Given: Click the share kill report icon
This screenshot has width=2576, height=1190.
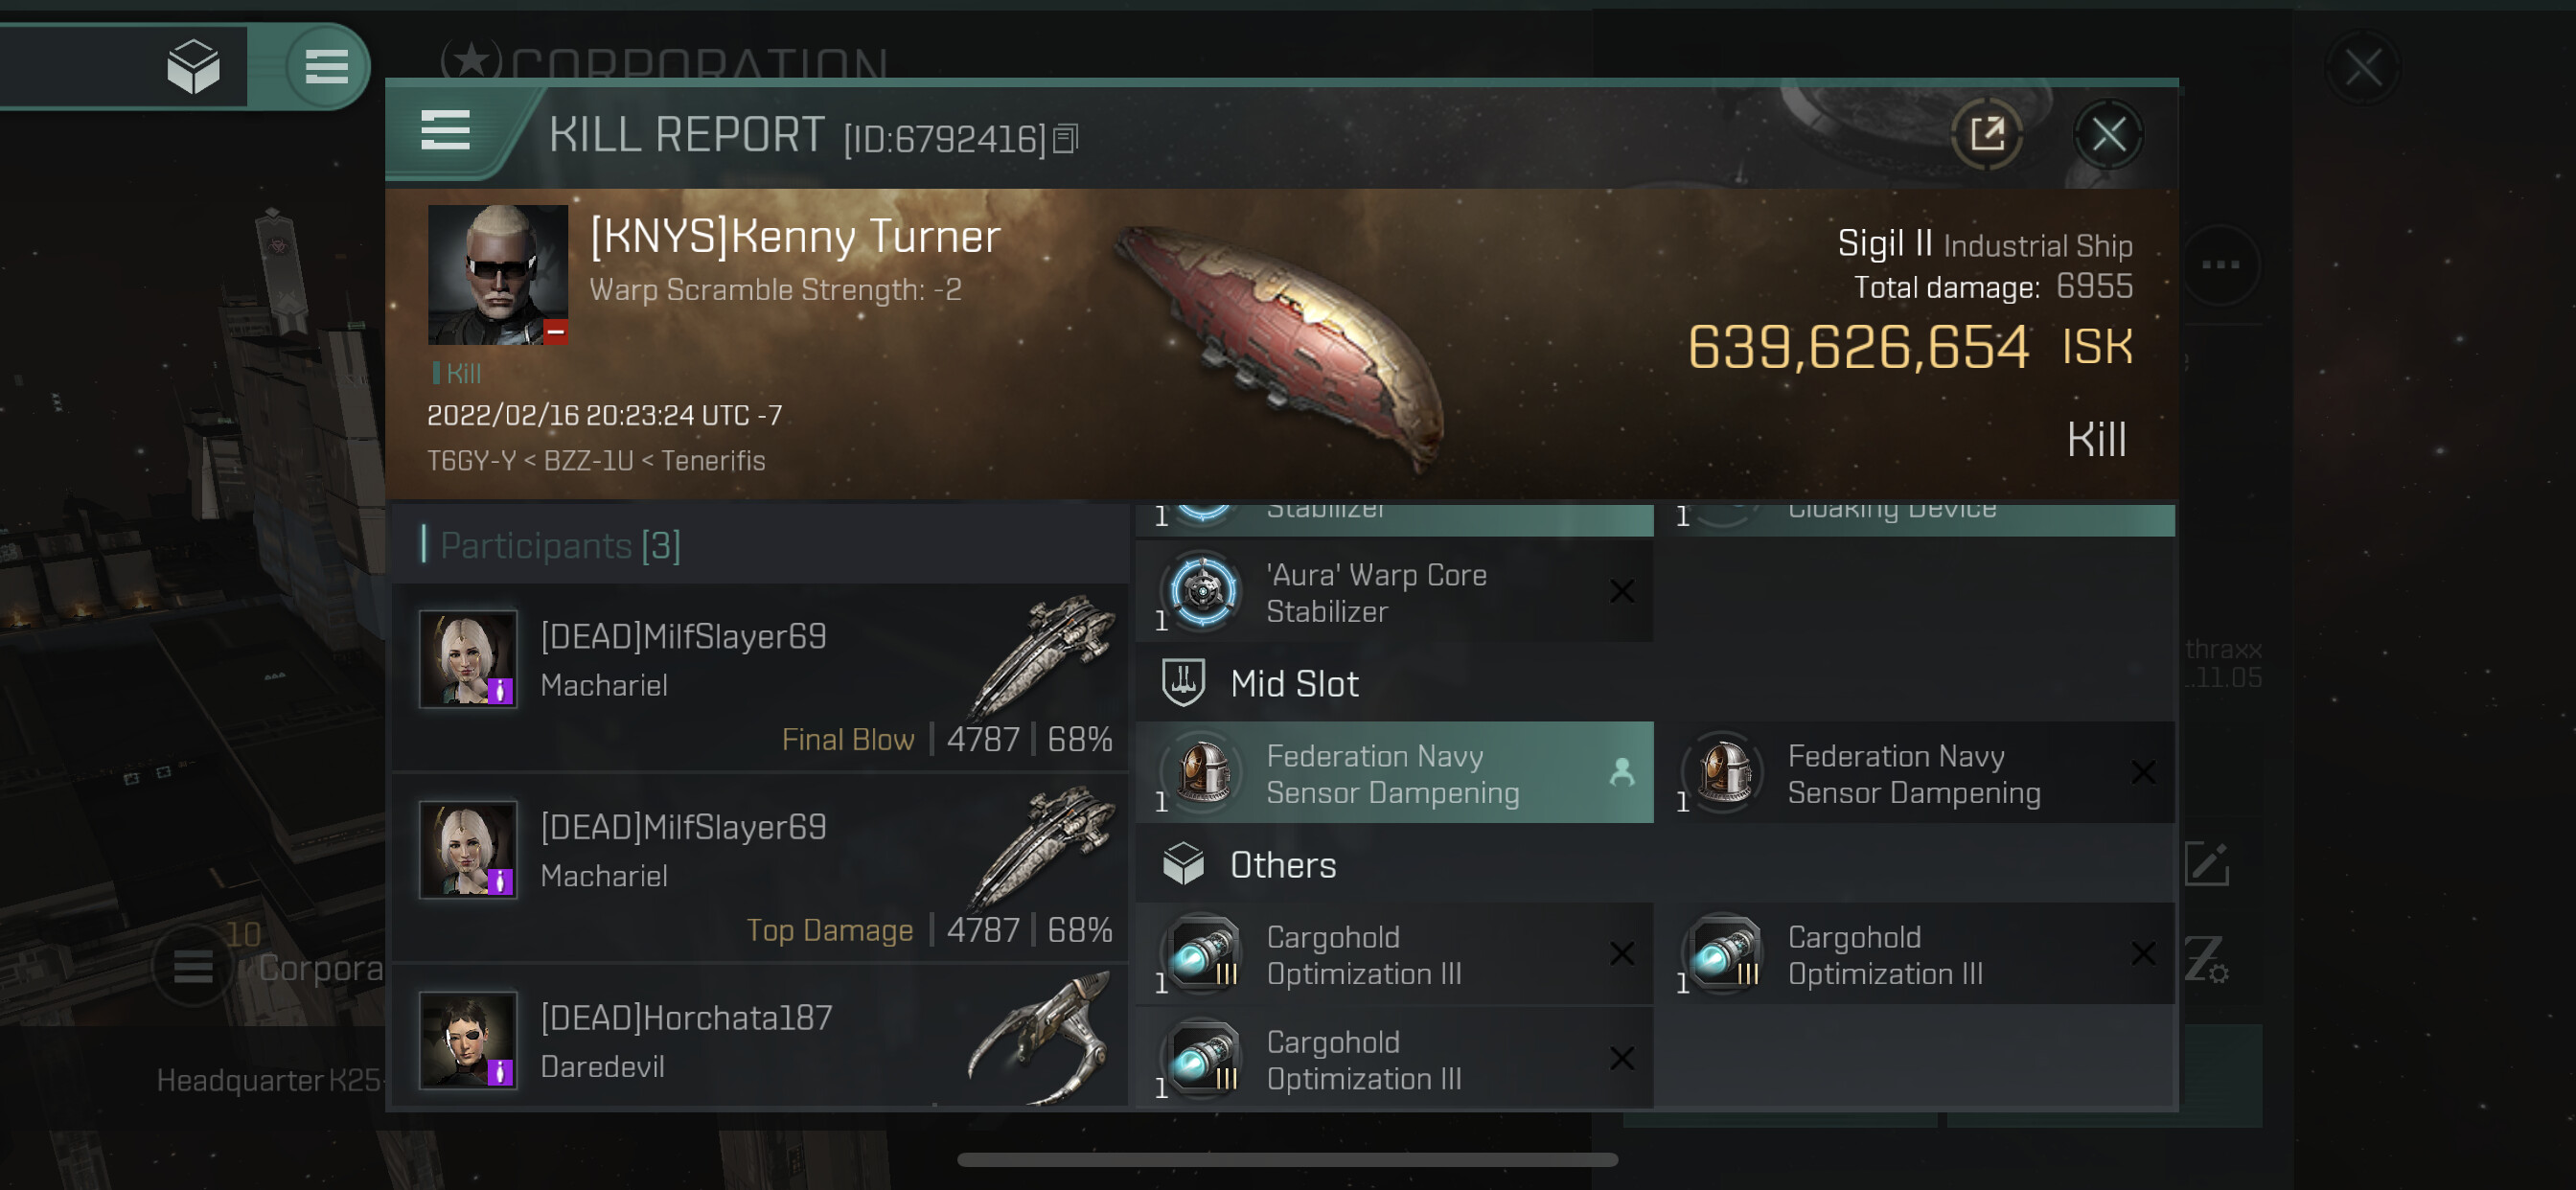Looking at the screenshot, I should point(1986,134).
